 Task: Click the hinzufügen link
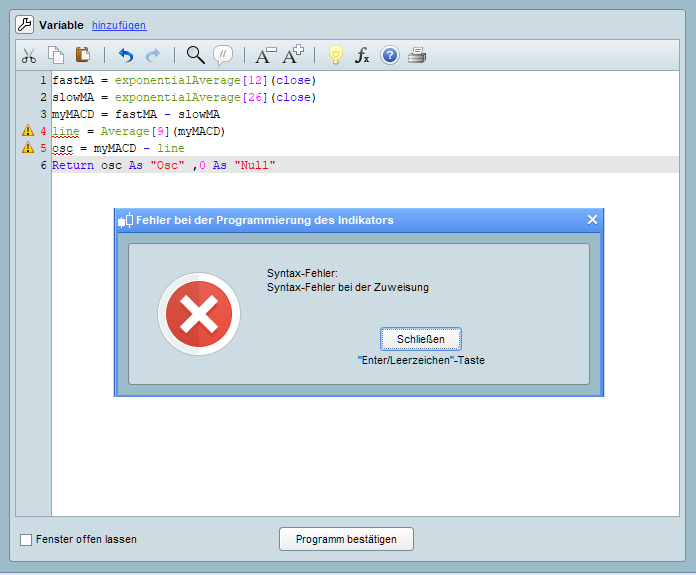(119, 25)
